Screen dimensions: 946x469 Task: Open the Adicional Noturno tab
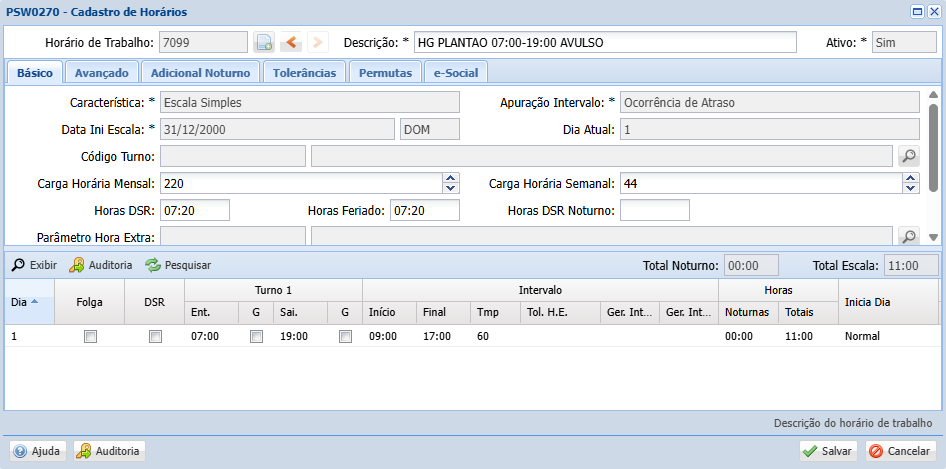(200, 73)
